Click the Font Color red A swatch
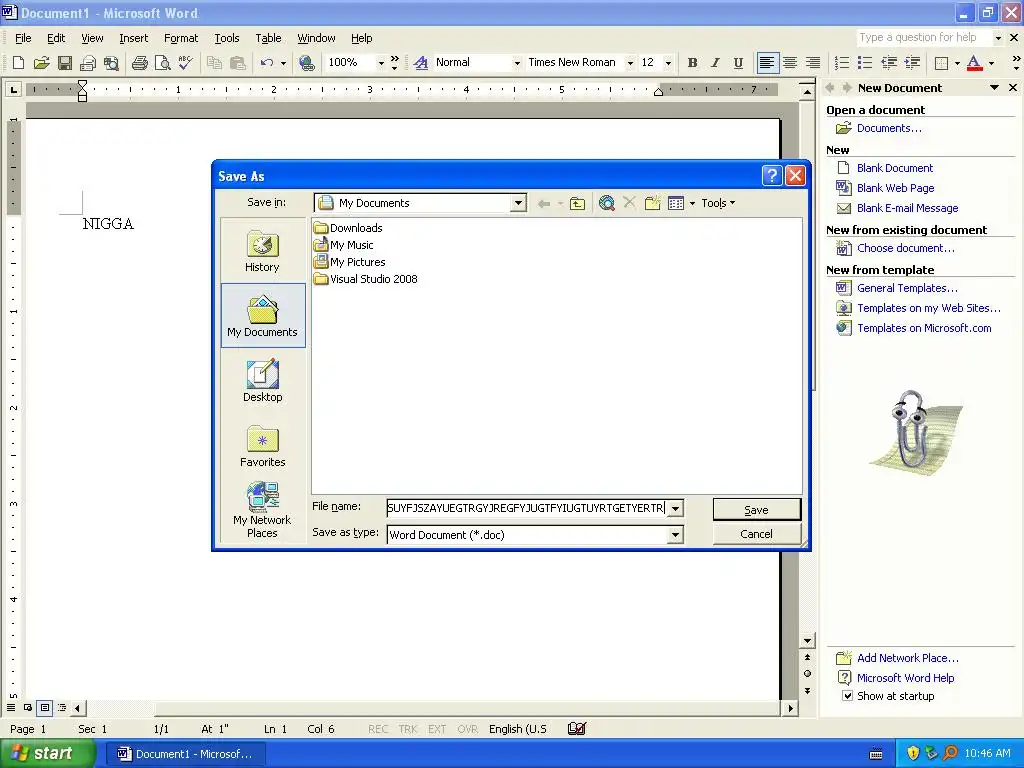The height and width of the screenshot is (768, 1024). click(x=974, y=63)
